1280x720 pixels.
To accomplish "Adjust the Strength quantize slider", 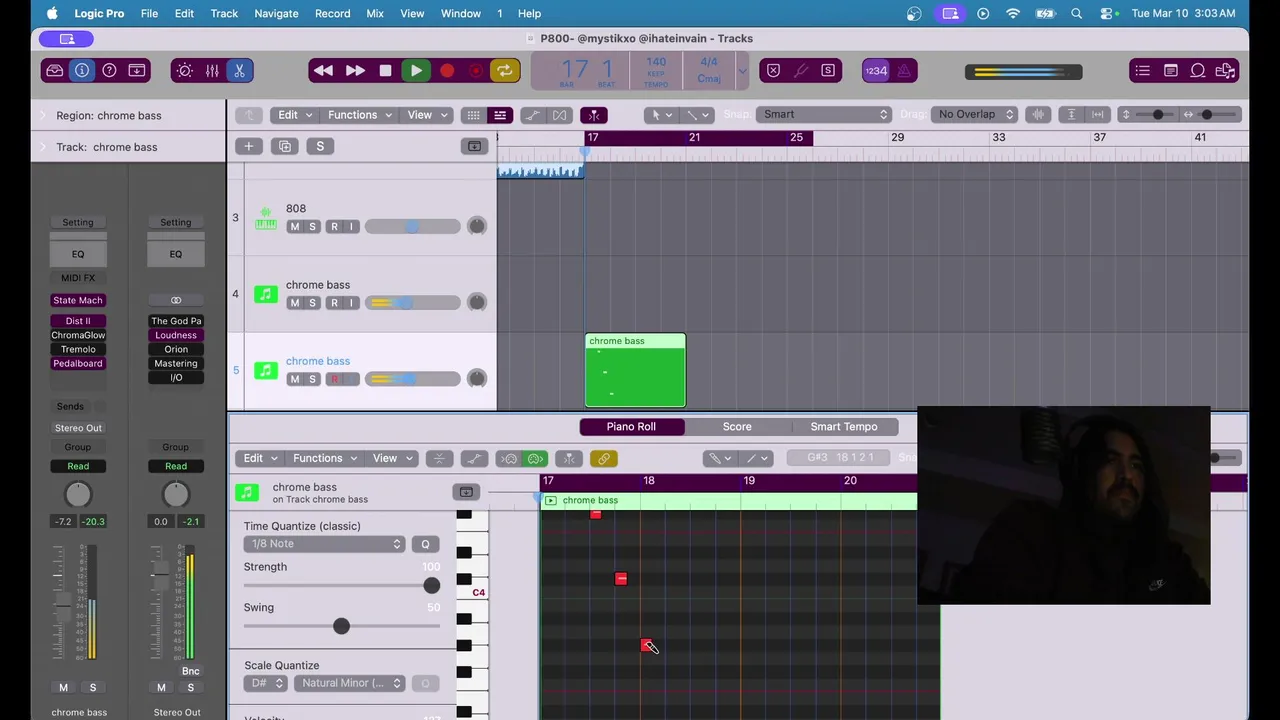I will pyautogui.click(x=431, y=586).
